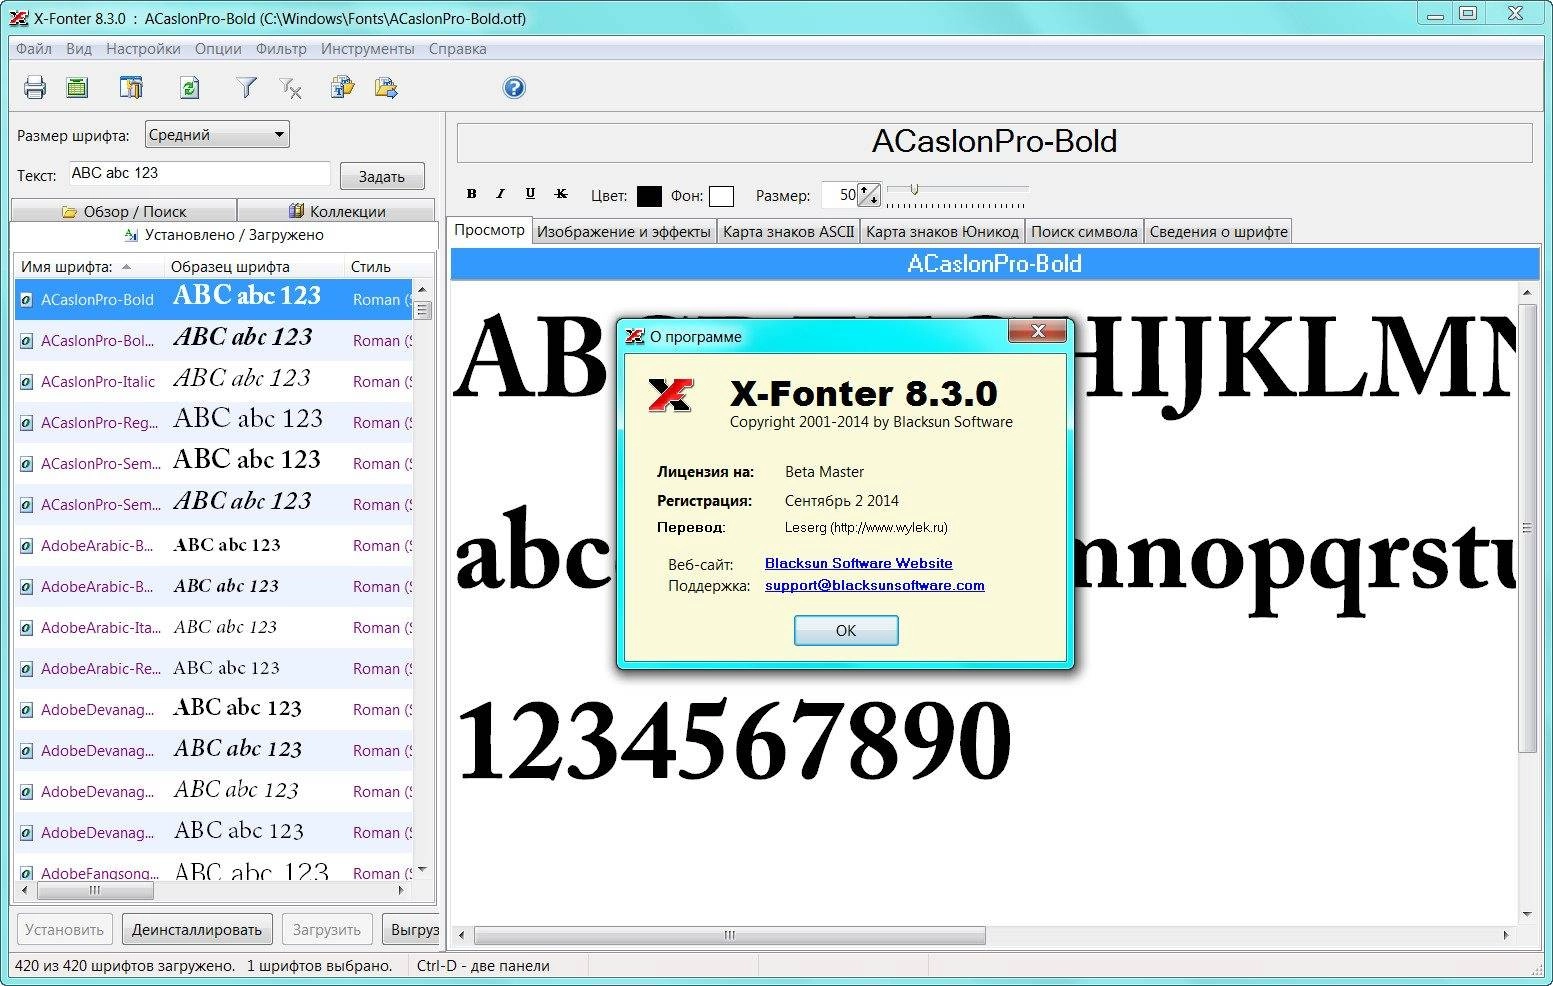Open the Настройки menu
1553x986 pixels.
point(143,48)
